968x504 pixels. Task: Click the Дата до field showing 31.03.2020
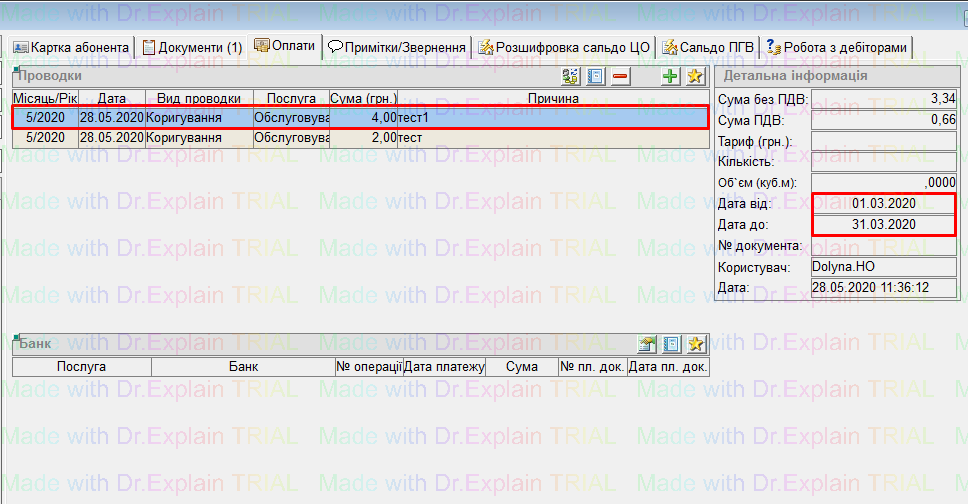(883, 224)
